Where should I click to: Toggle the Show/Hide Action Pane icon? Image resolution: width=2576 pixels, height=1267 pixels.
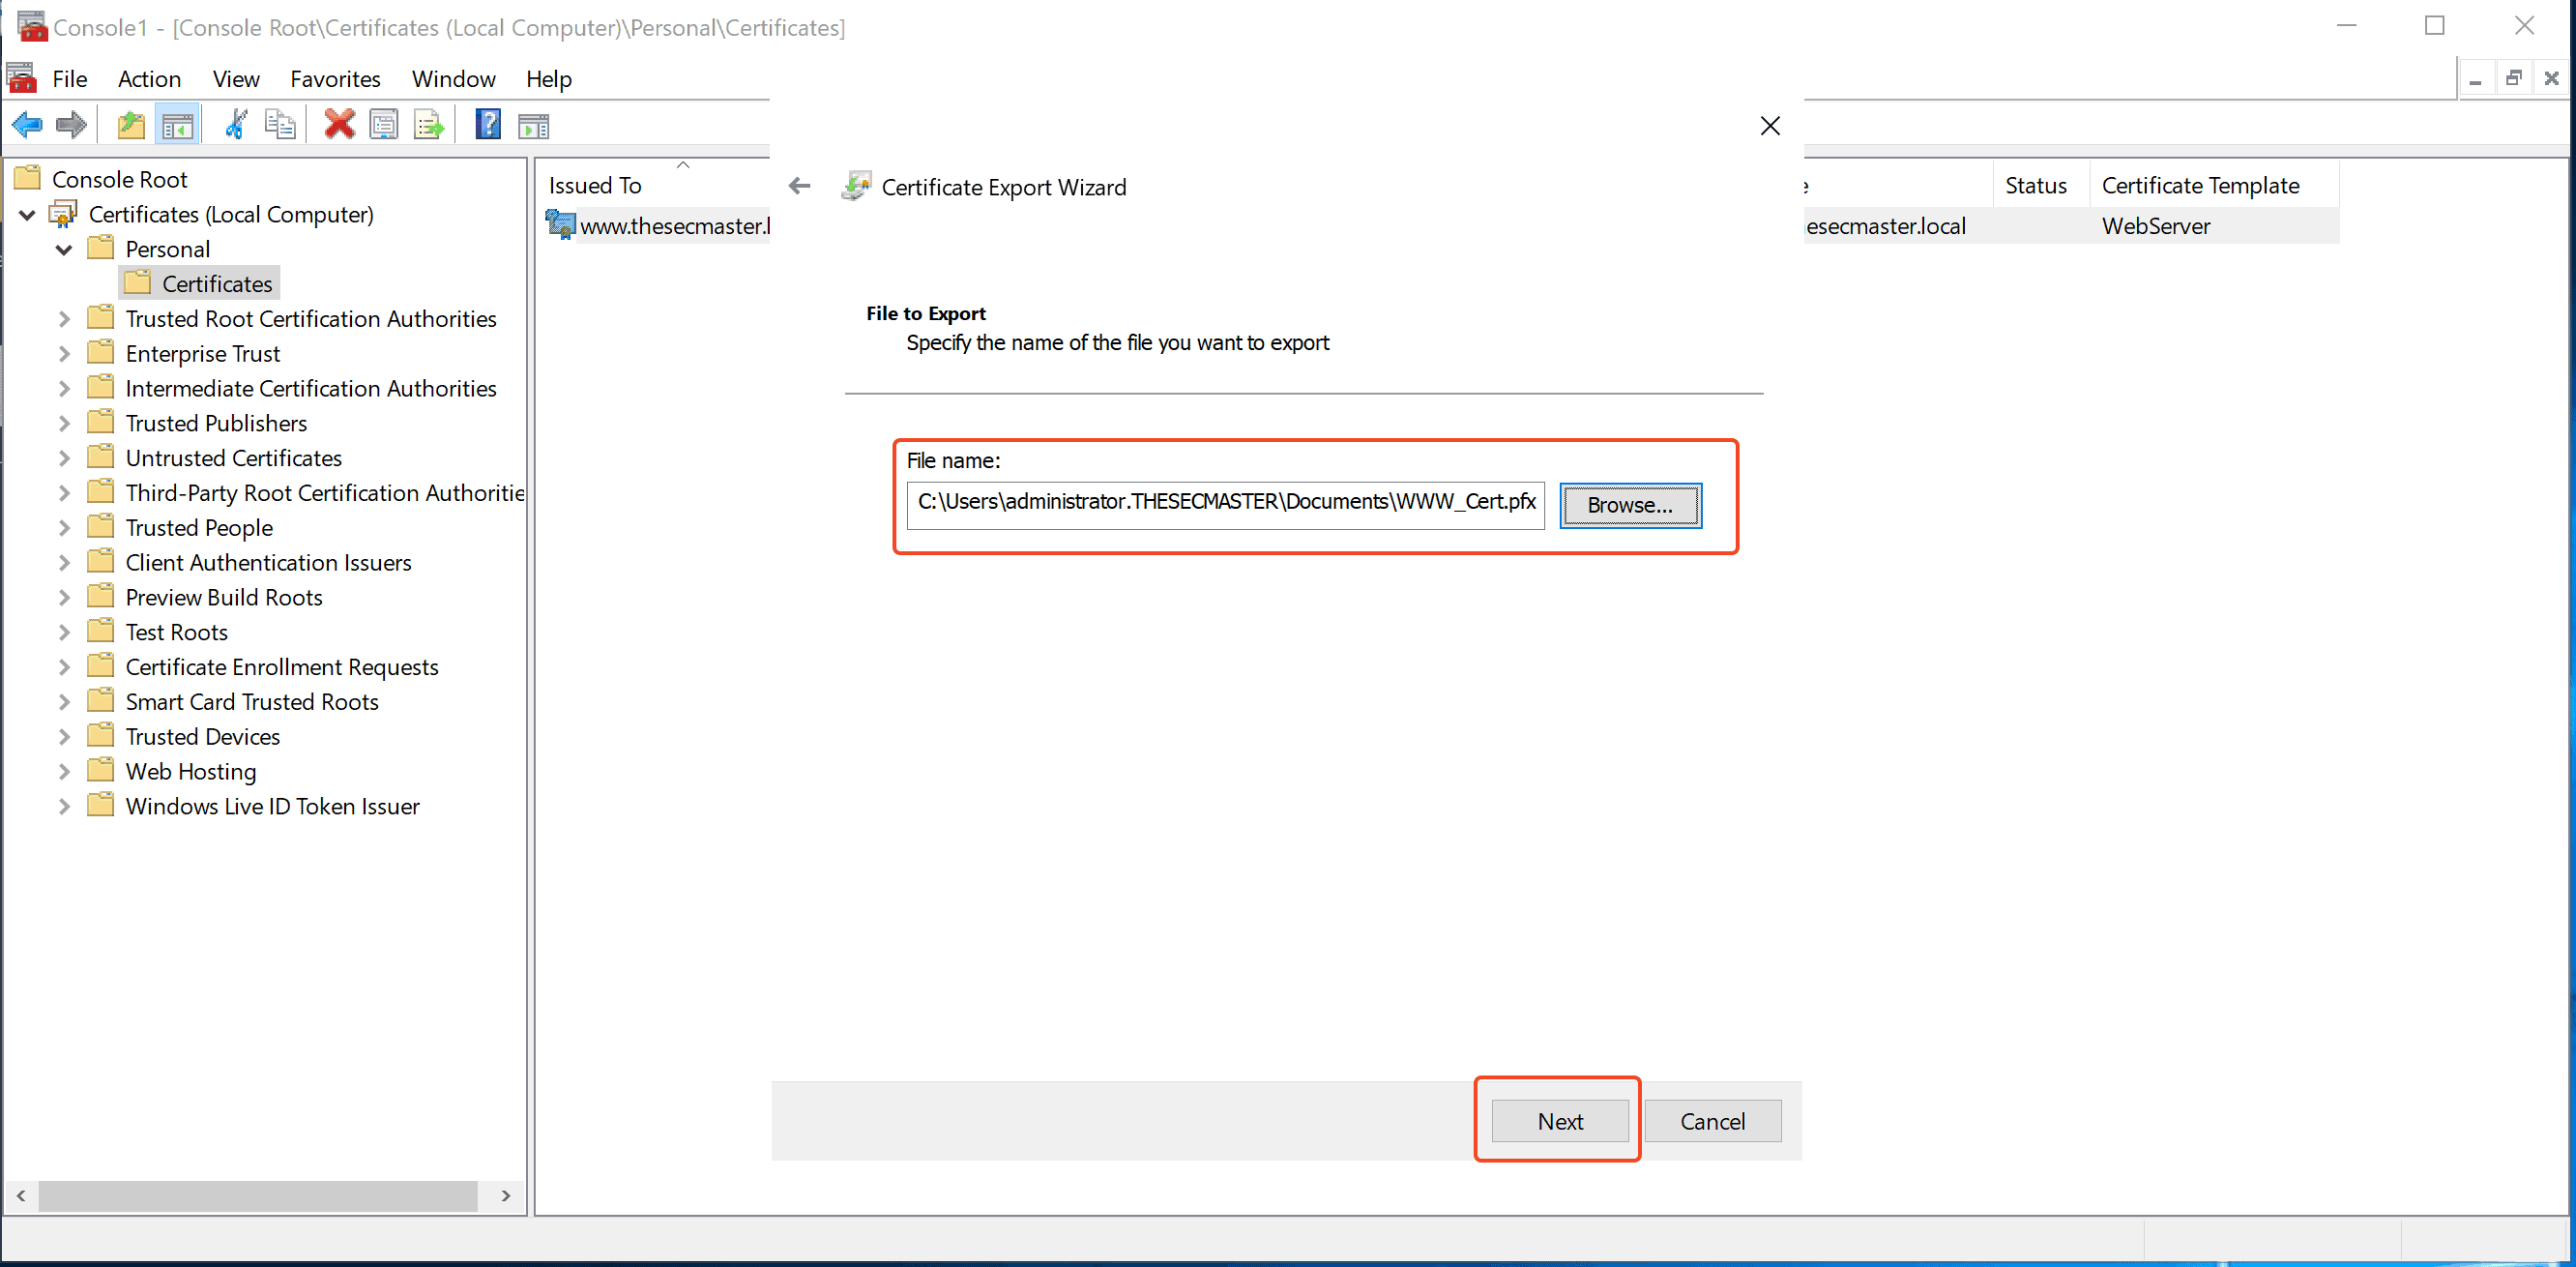coord(534,125)
